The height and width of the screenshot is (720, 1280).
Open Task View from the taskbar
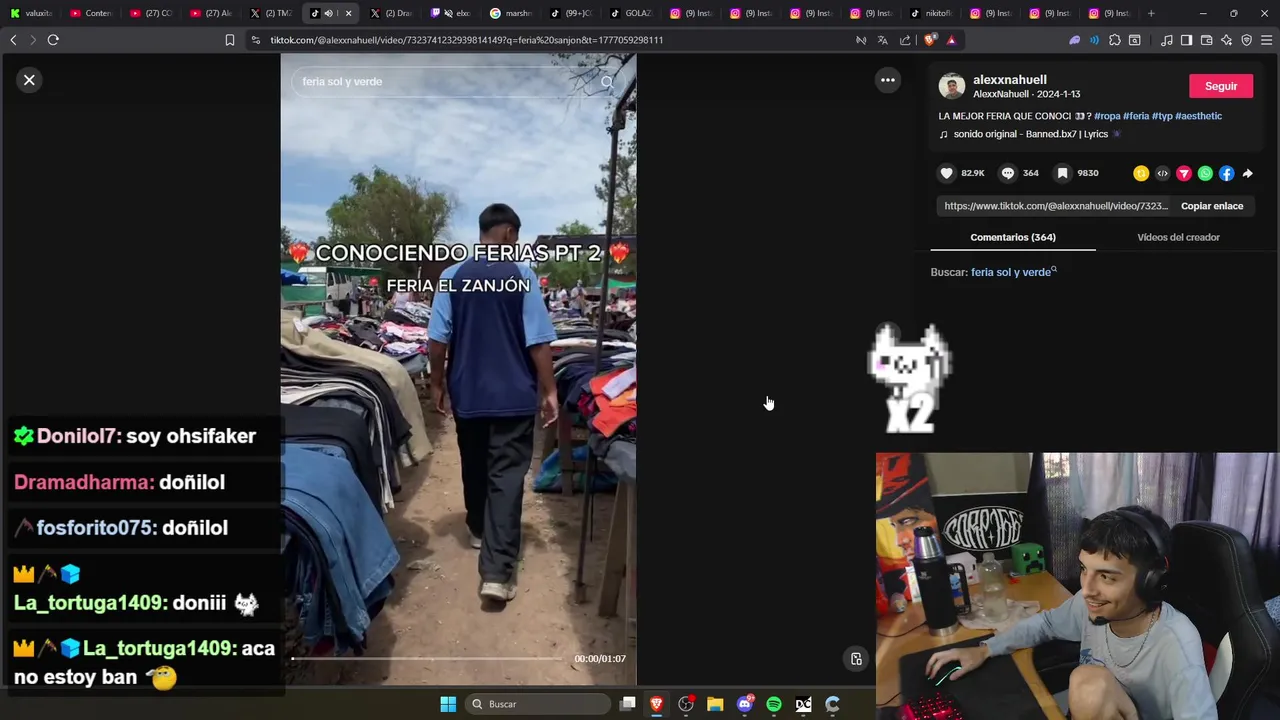(x=627, y=704)
